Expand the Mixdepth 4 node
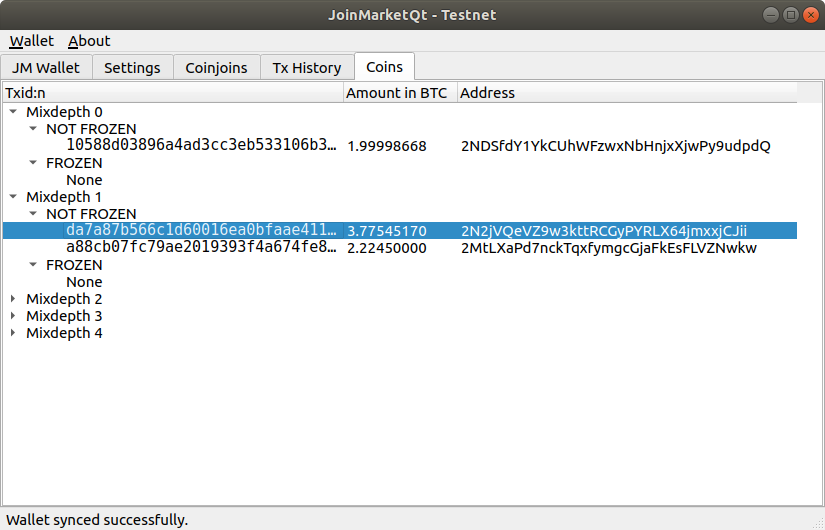 pyautogui.click(x=13, y=333)
